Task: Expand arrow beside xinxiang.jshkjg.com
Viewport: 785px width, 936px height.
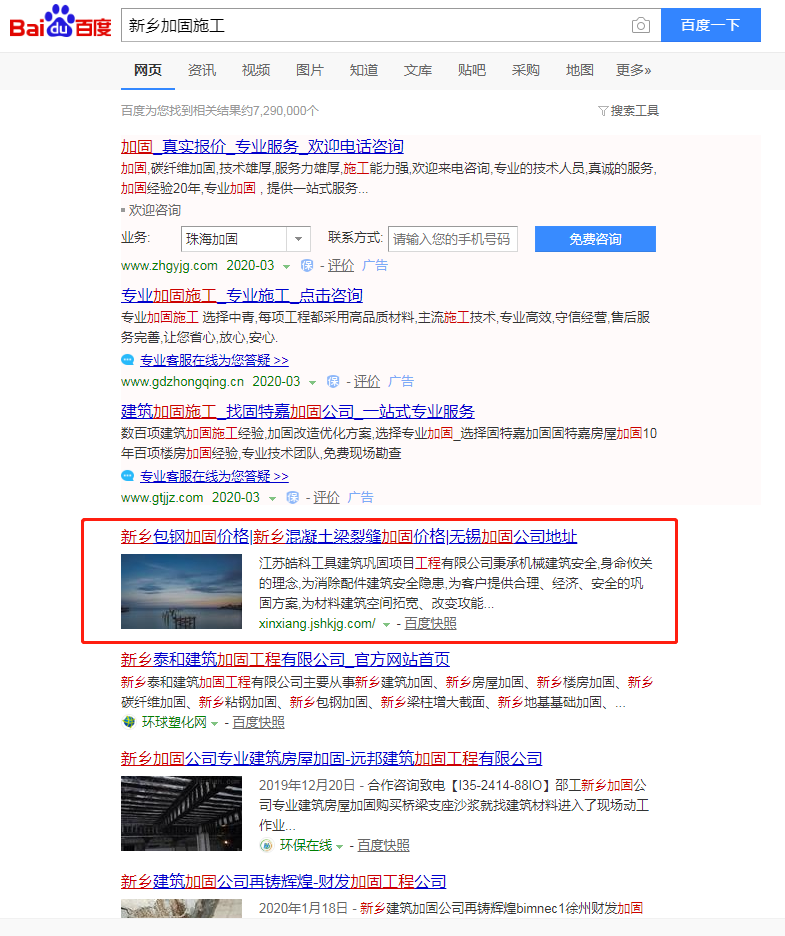Action: (386, 624)
